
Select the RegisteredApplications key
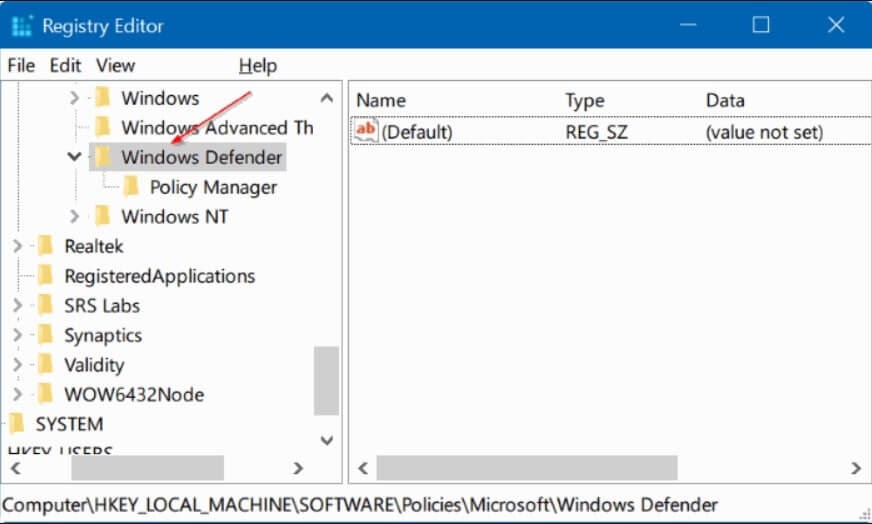[x=160, y=276]
